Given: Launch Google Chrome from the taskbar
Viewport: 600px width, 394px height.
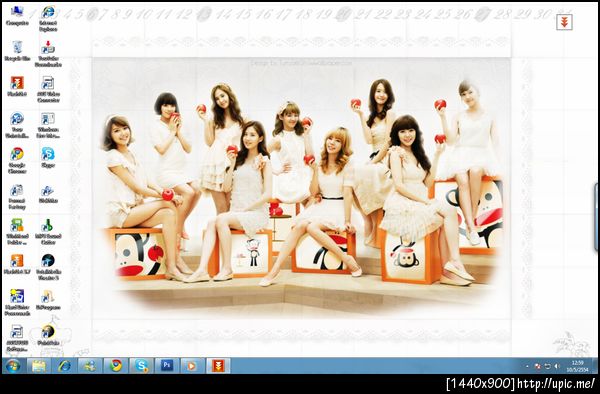Looking at the screenshot, I should 116,366.
